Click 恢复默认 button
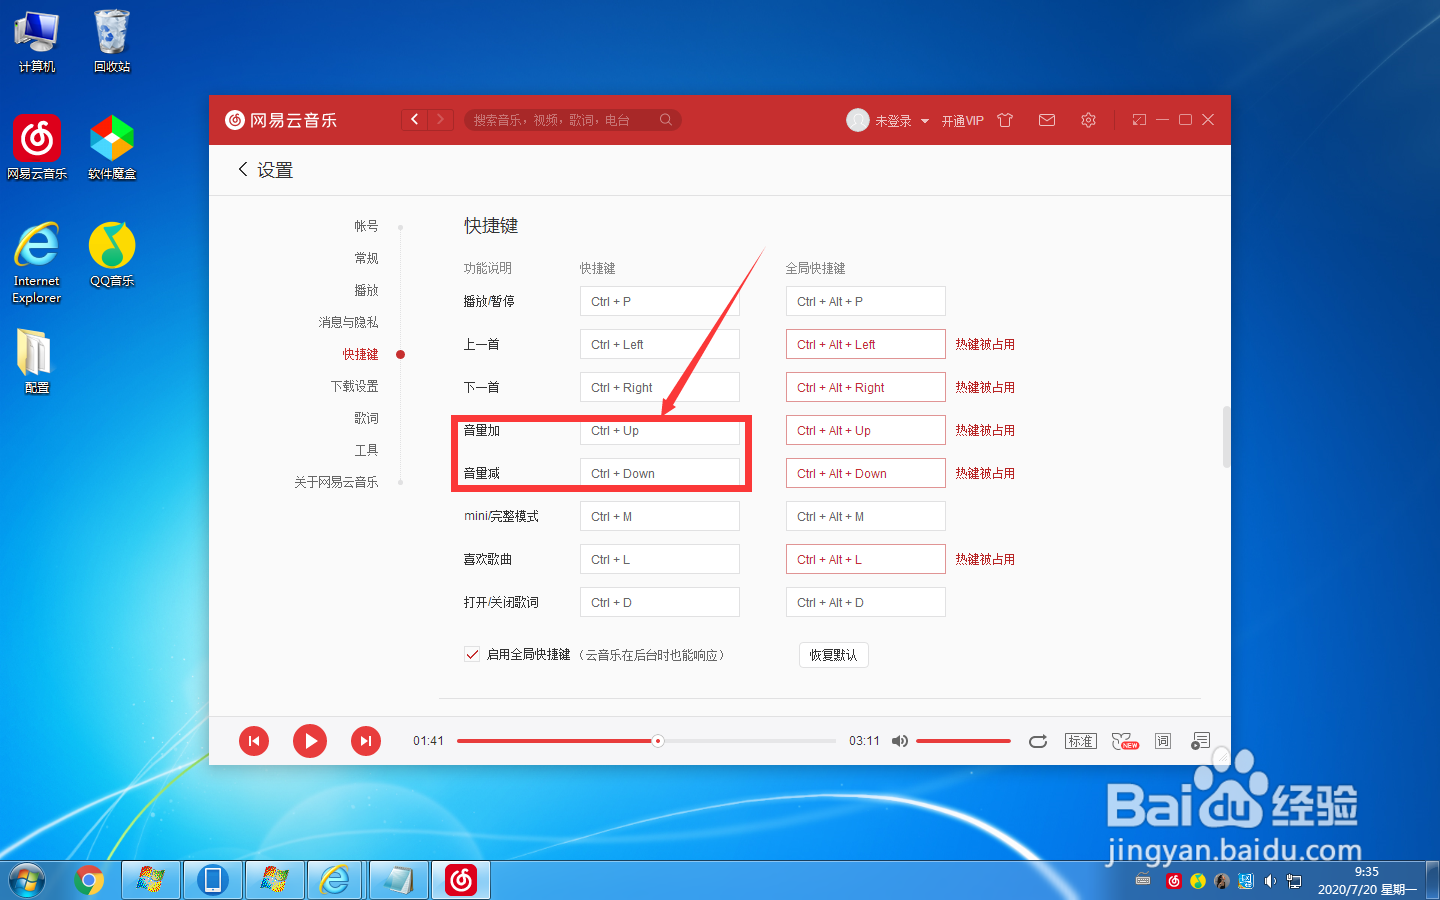 pyautogui.click(x=833, y=655)
